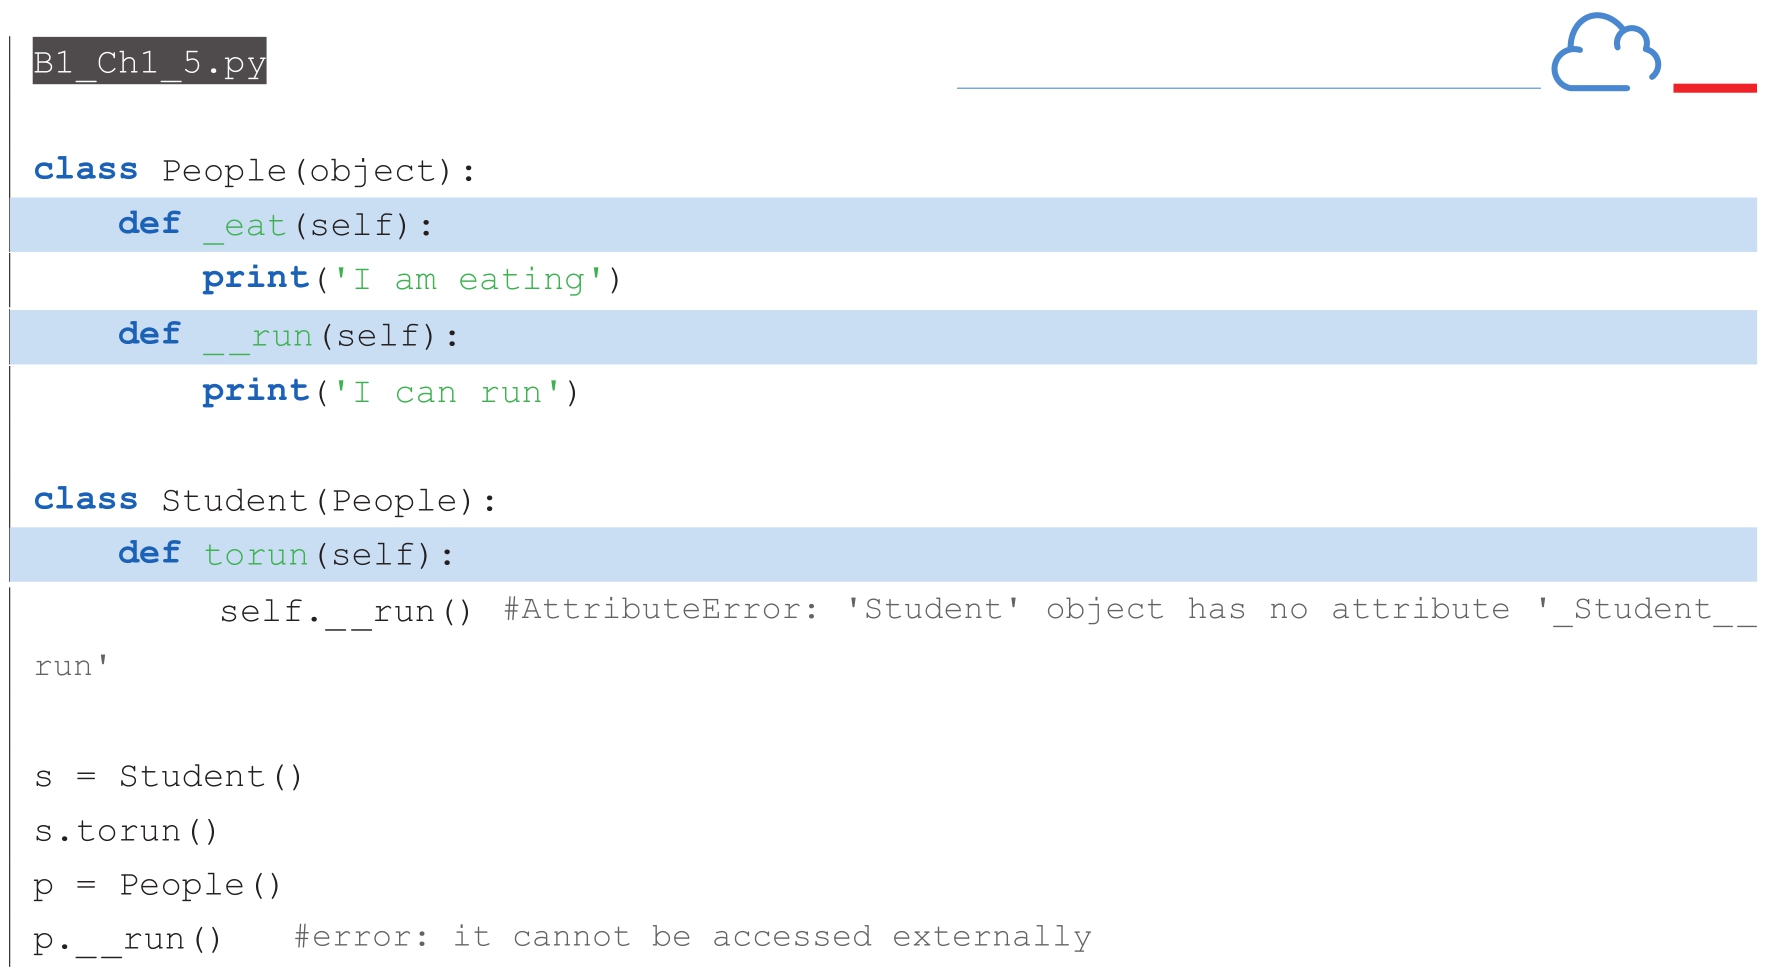Click the red bar beside the cloud

pos(1714,88)
